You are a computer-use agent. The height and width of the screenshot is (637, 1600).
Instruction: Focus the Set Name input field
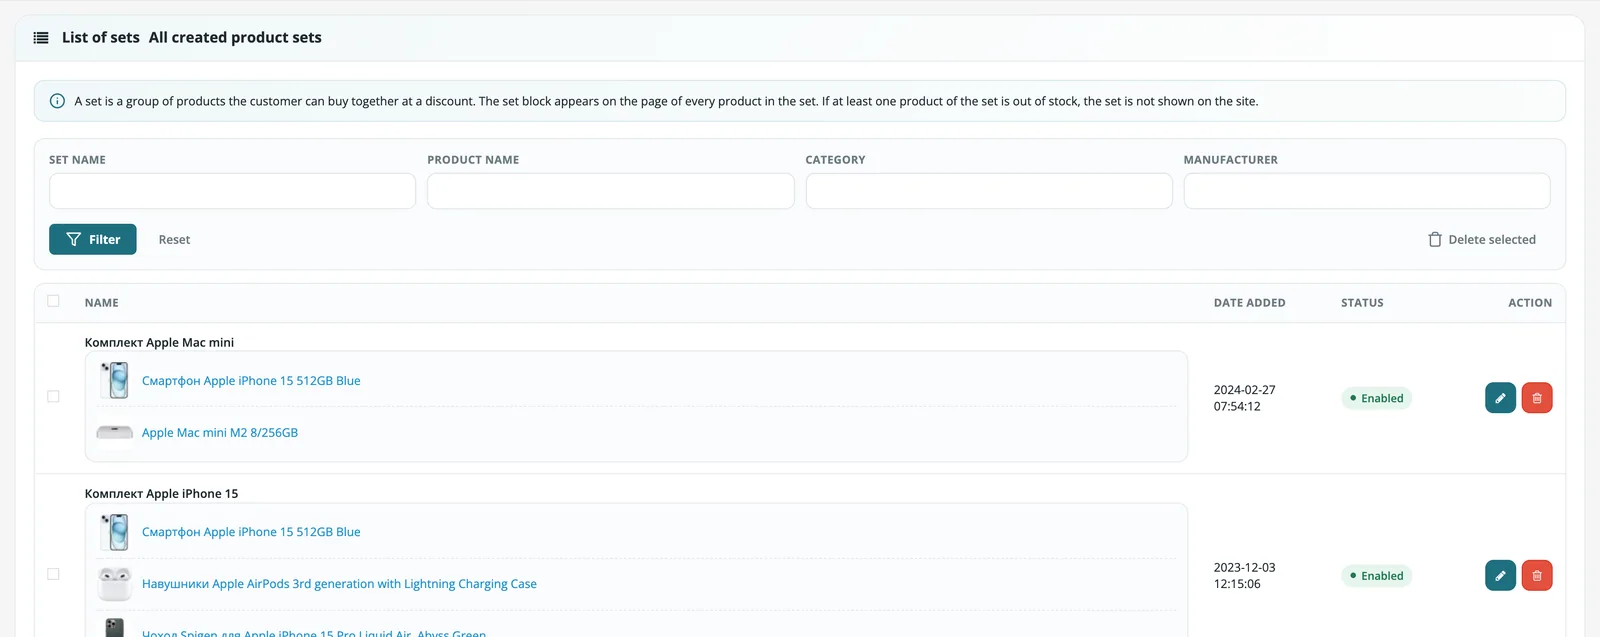[232, 191]
